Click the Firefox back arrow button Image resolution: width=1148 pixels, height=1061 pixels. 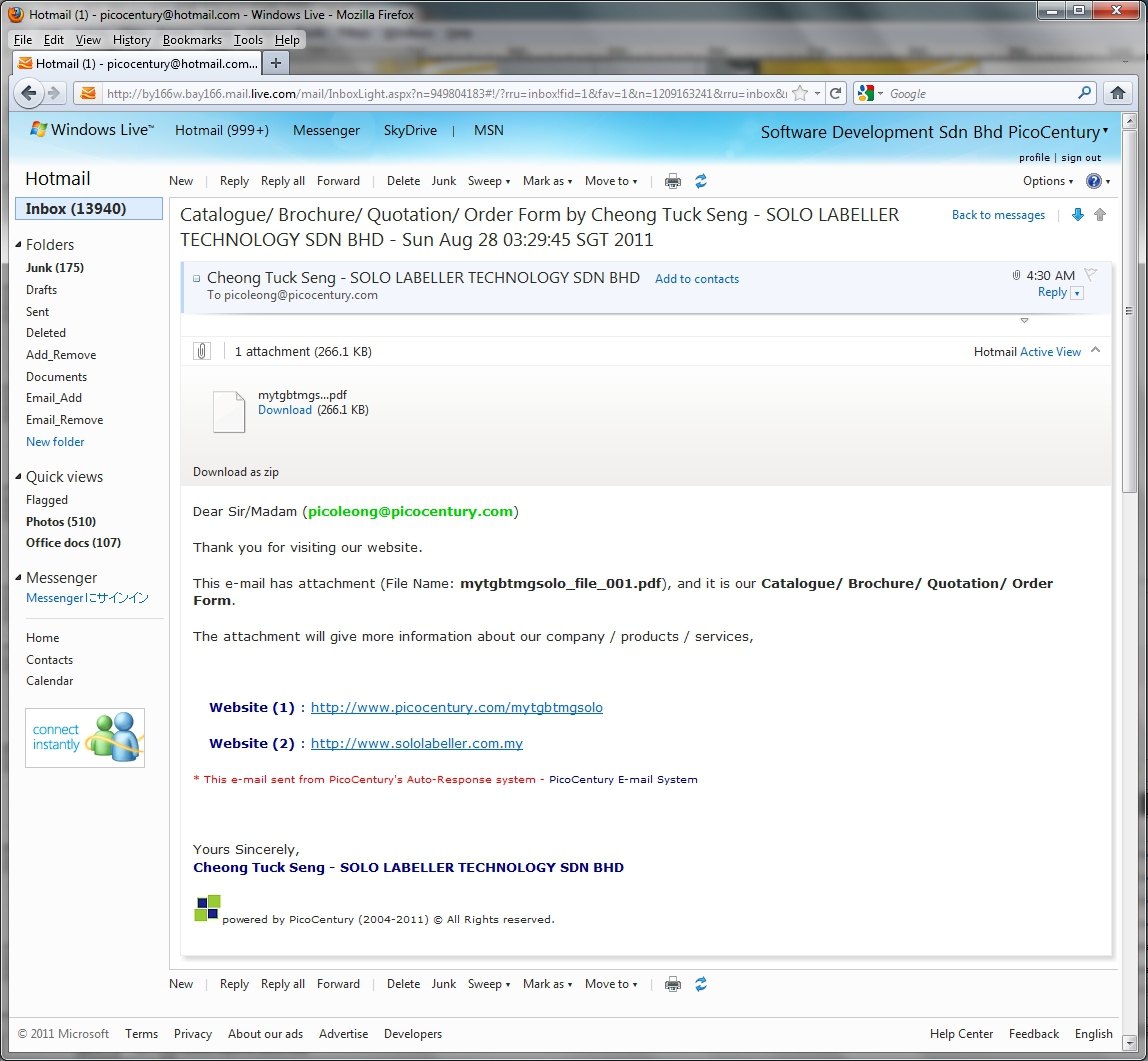29,93
